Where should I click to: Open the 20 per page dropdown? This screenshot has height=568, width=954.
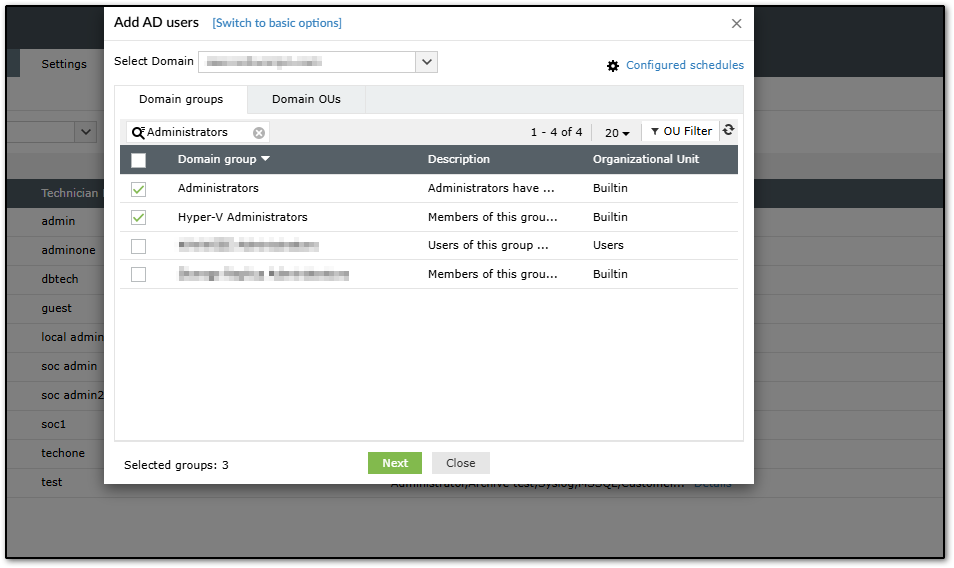point(617,132)
